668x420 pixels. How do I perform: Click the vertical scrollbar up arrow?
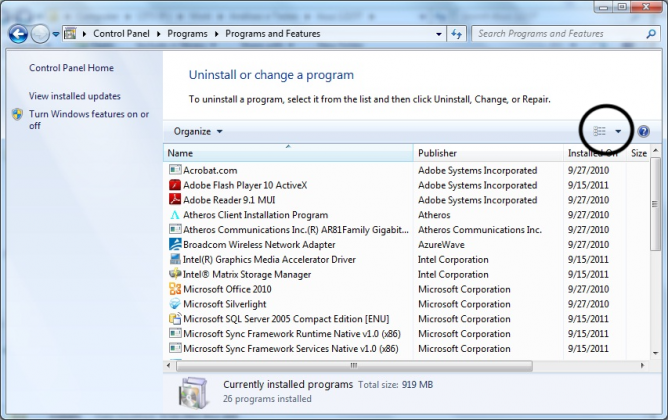(655, 150)
